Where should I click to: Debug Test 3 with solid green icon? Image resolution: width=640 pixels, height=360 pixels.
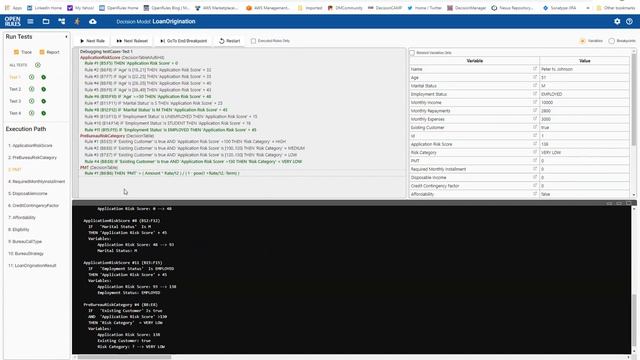click(x=43, y=101)
